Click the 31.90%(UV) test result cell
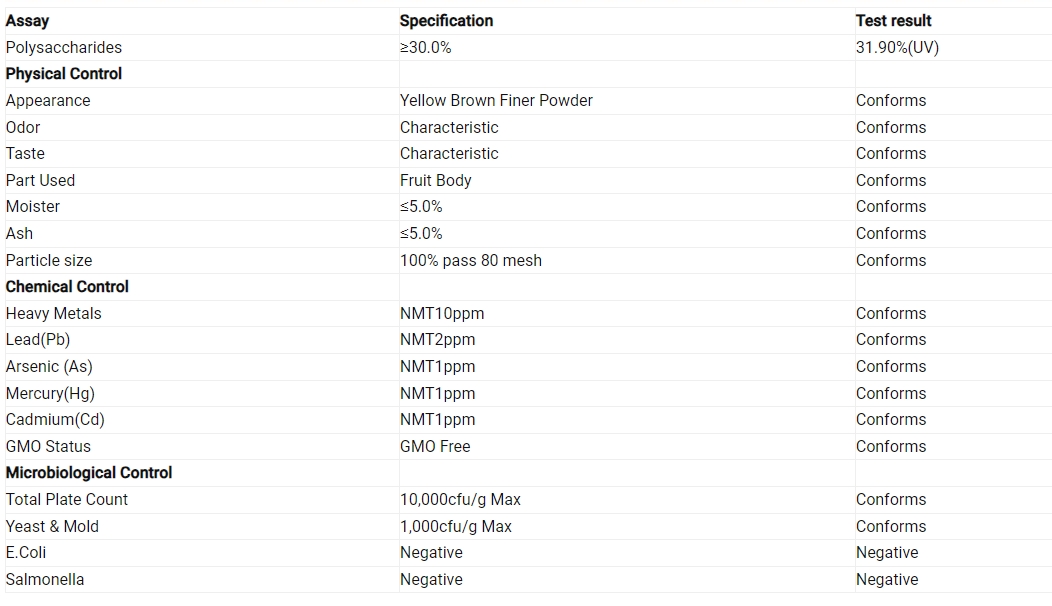1052x606 pixels. (x=897, y=48)
